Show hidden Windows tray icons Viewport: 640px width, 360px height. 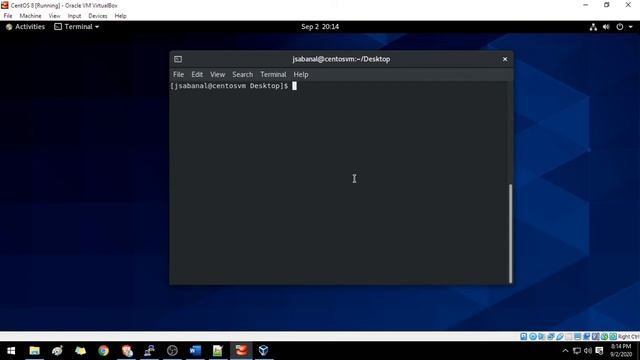pos(565,351)
